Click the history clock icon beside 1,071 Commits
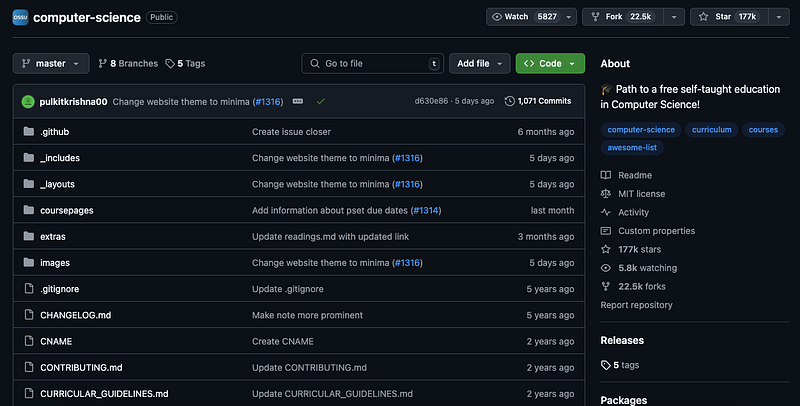The image size is (800, 406). pos(509,101)
